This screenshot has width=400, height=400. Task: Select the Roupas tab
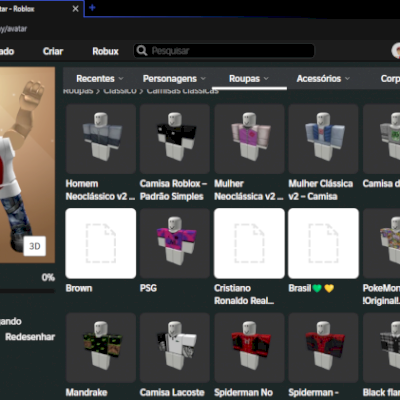249,79
